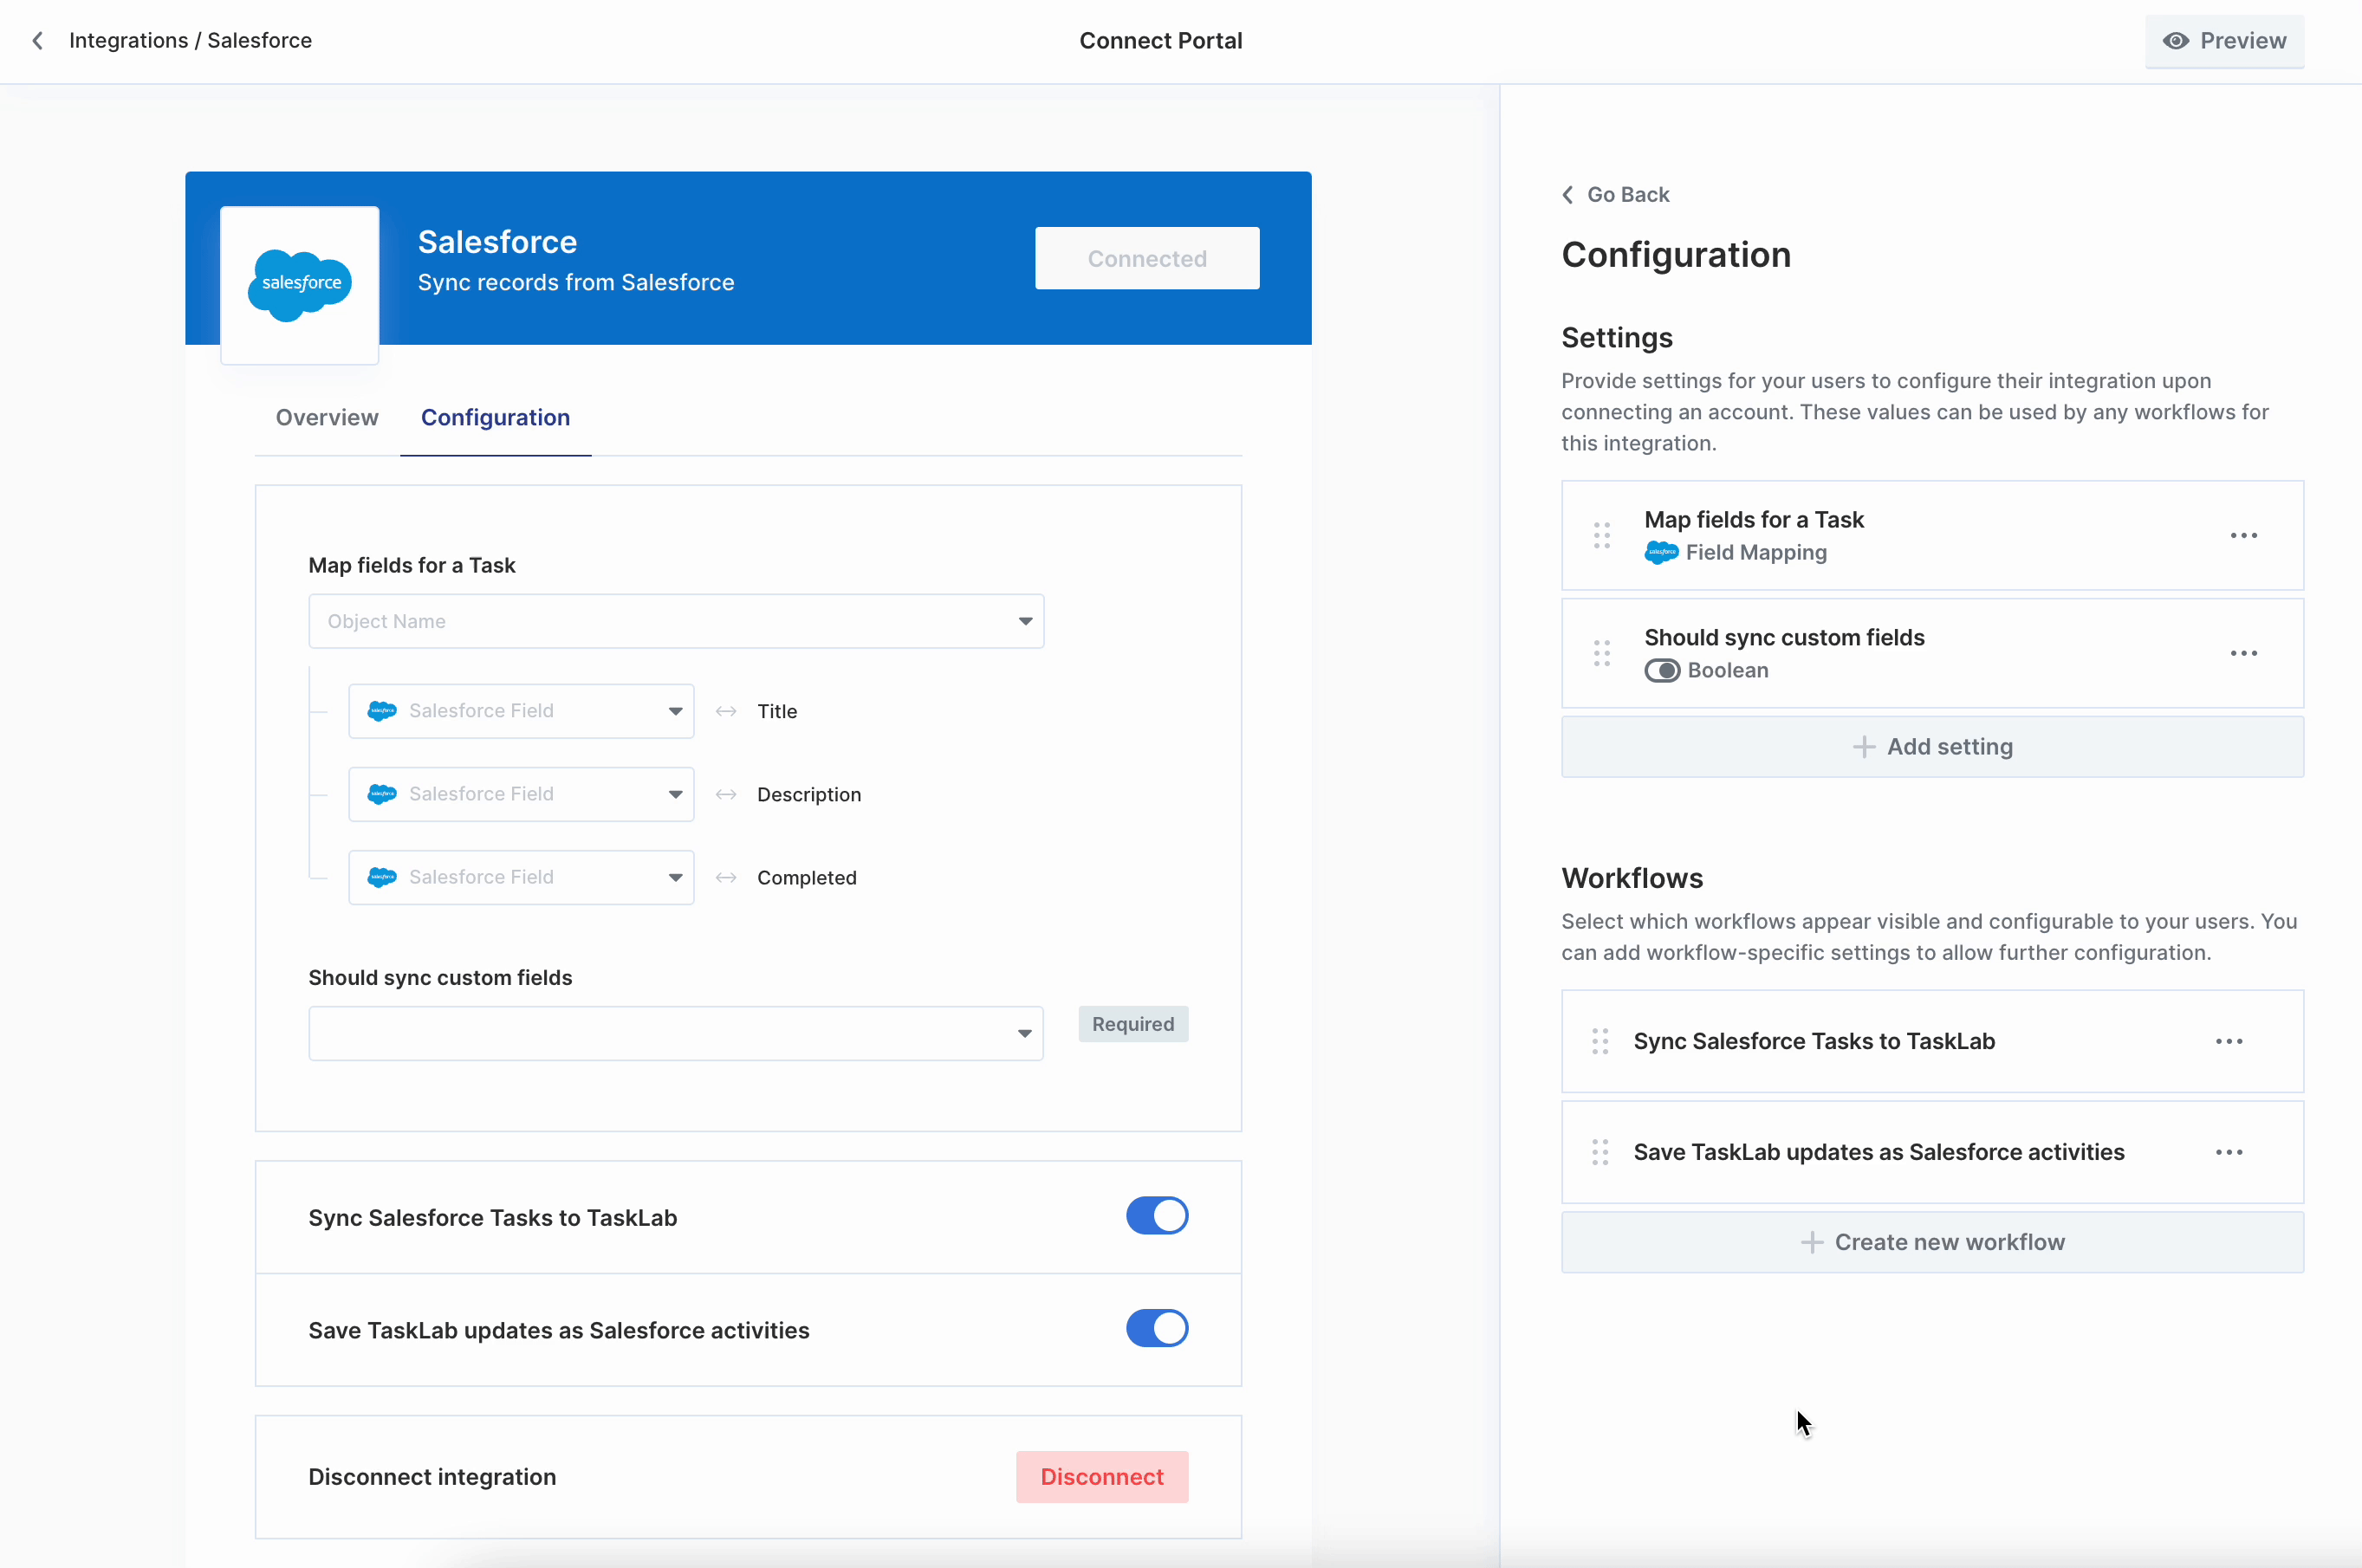This screenshot has height=1568, width=2362.
Task: Click the Preview eye button
Action: click(x=2224, y=41)
